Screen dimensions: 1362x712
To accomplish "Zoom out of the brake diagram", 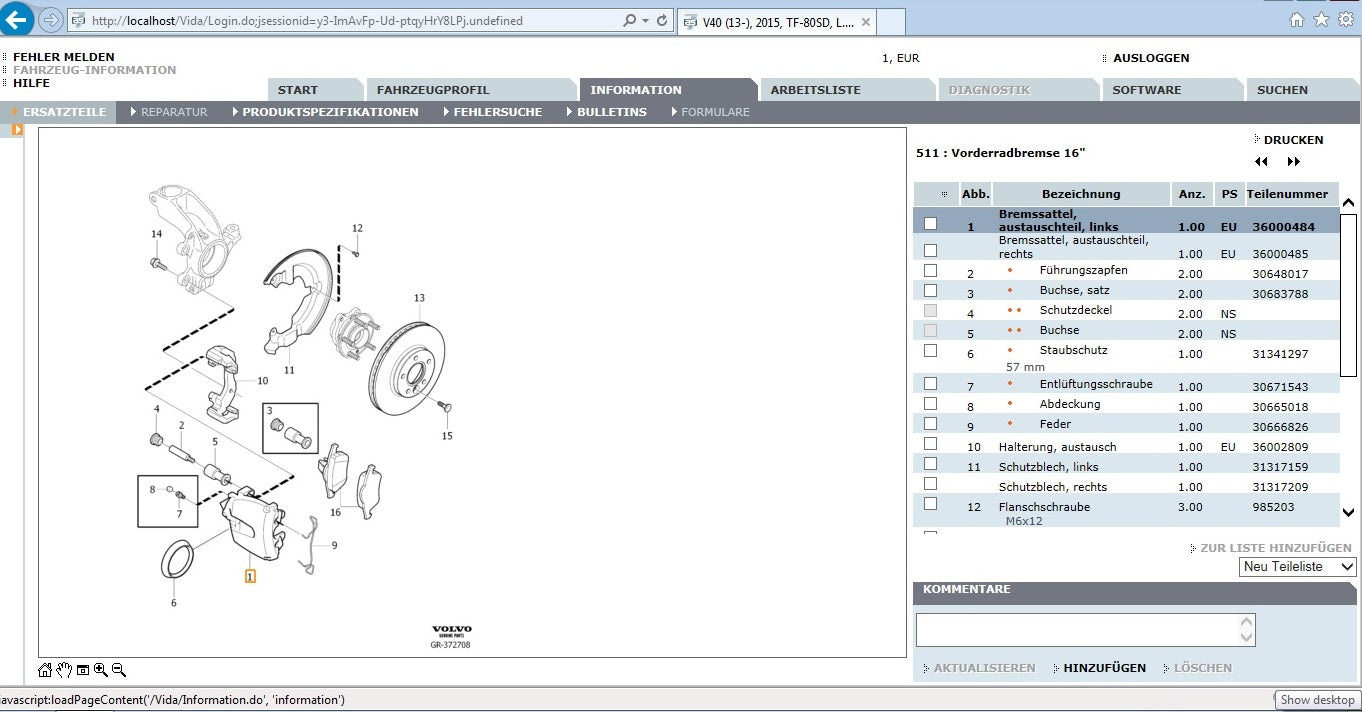I will point(119,670).
